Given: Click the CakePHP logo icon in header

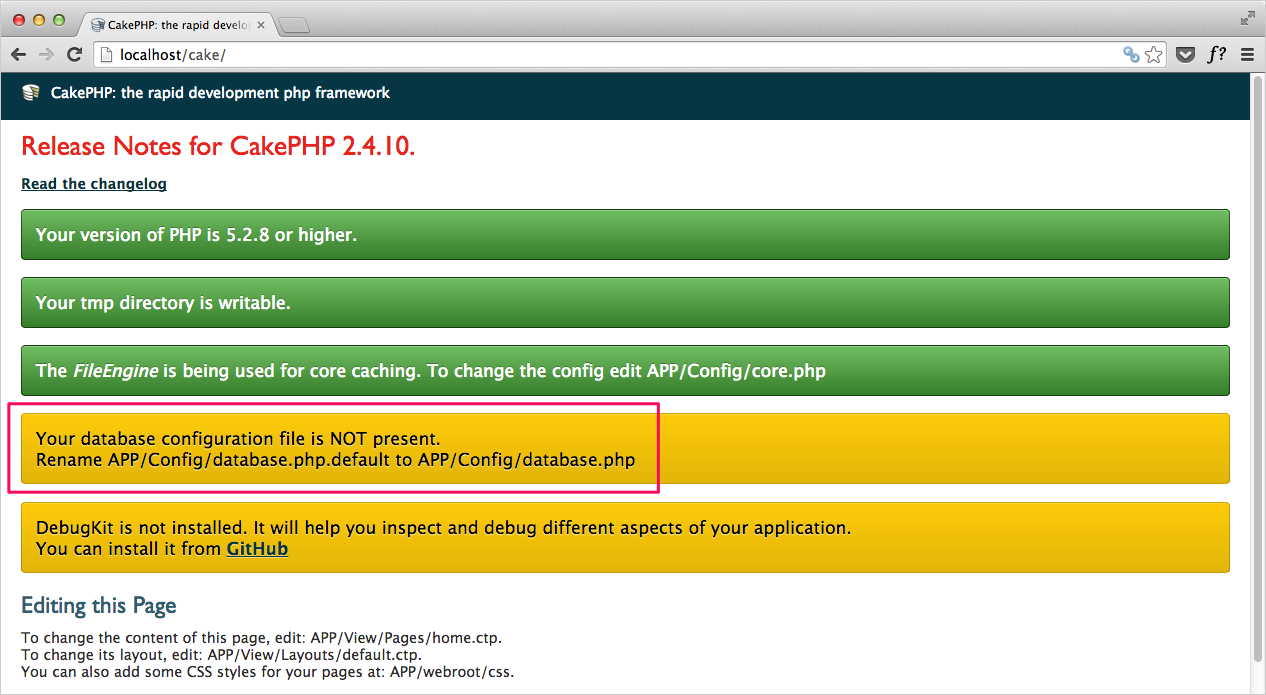Looking at the screenshot, I should (31, 93).
